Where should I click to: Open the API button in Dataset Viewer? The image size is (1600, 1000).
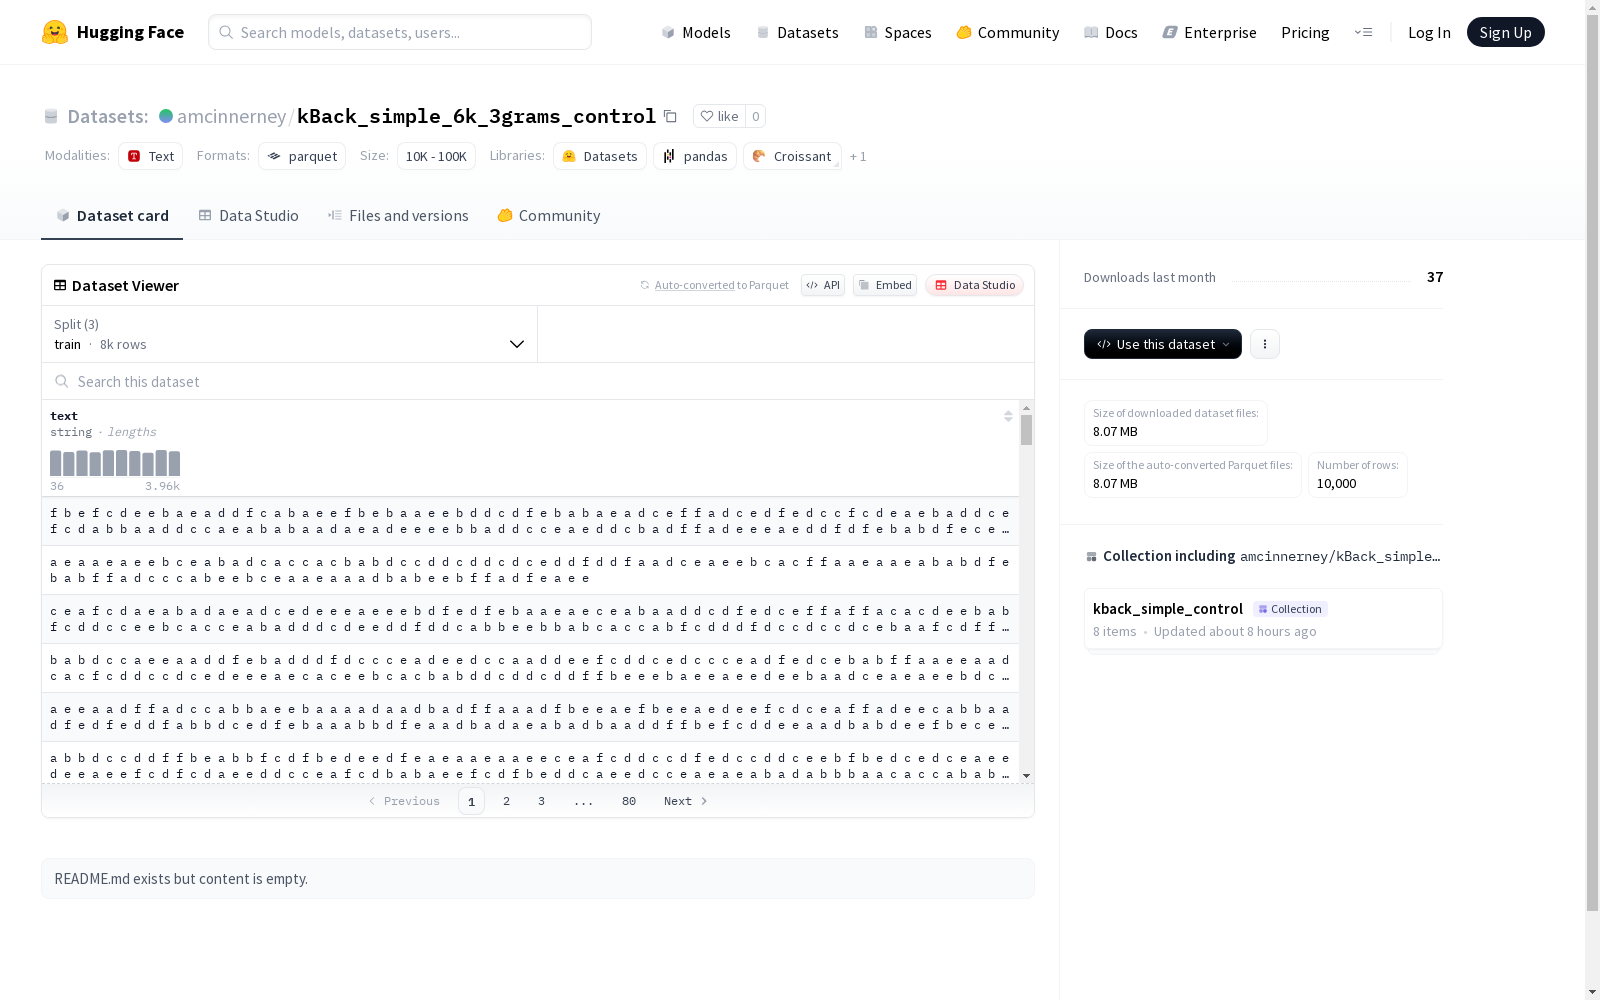823,285
